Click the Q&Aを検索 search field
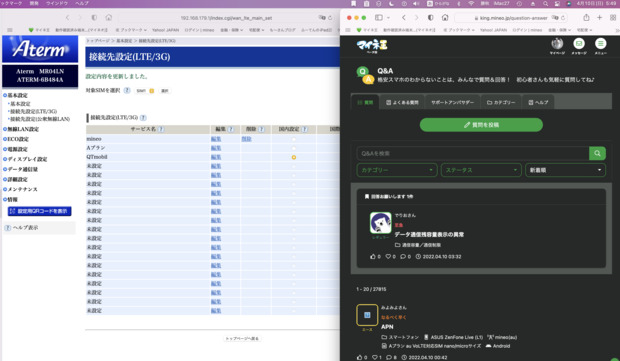The height and width of the screenshot is (361, 620). tap(473, 153)
